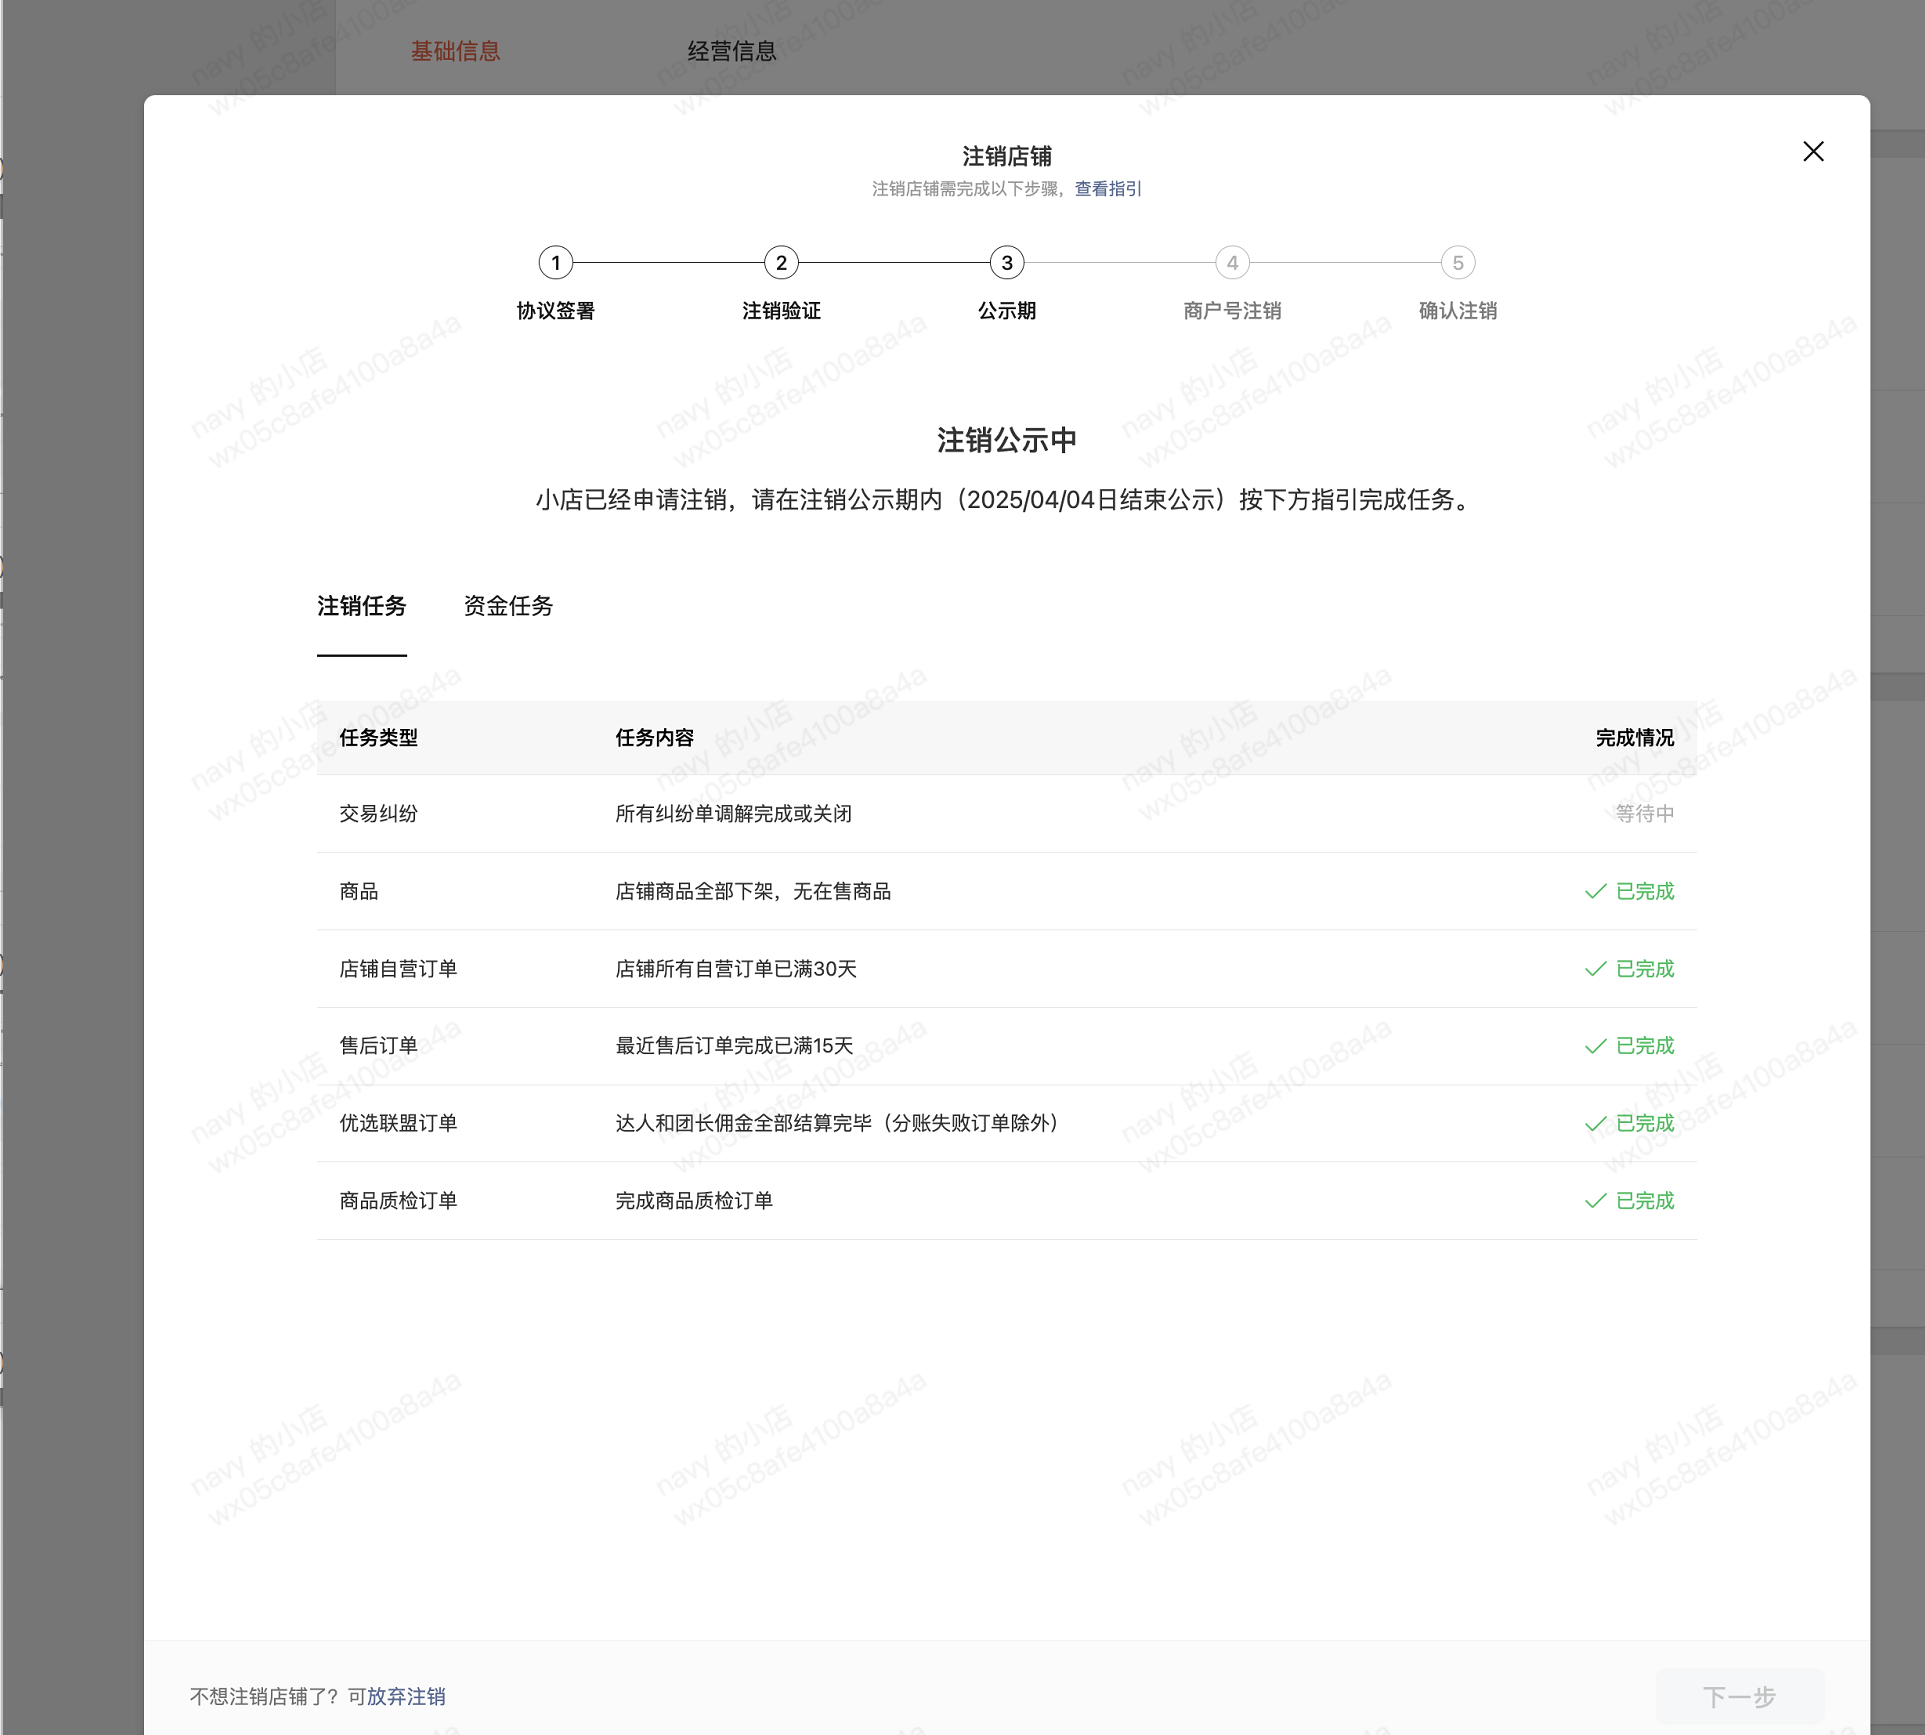This screenshot has width=1925, height=1735.
Task: Click the 等待中 status
Action: coord(1645,814)
